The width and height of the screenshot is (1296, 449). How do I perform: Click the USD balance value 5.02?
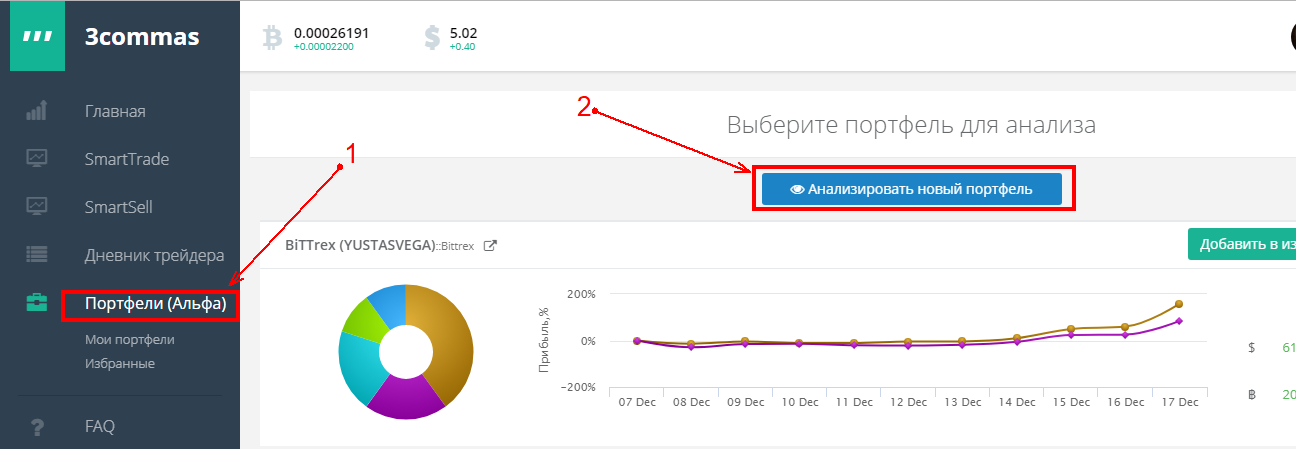[464, 33]
